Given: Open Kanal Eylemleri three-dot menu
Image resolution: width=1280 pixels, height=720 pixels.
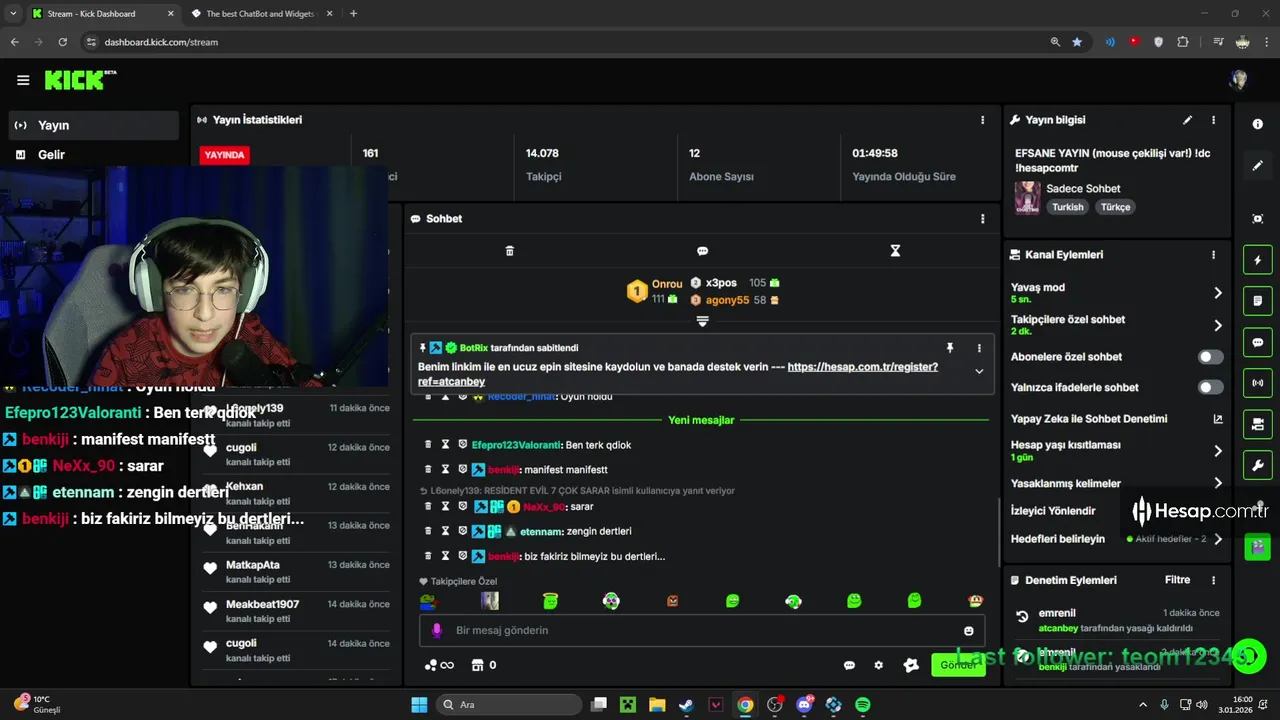Looking at the screenshot, I should [x=1213, y=255].
